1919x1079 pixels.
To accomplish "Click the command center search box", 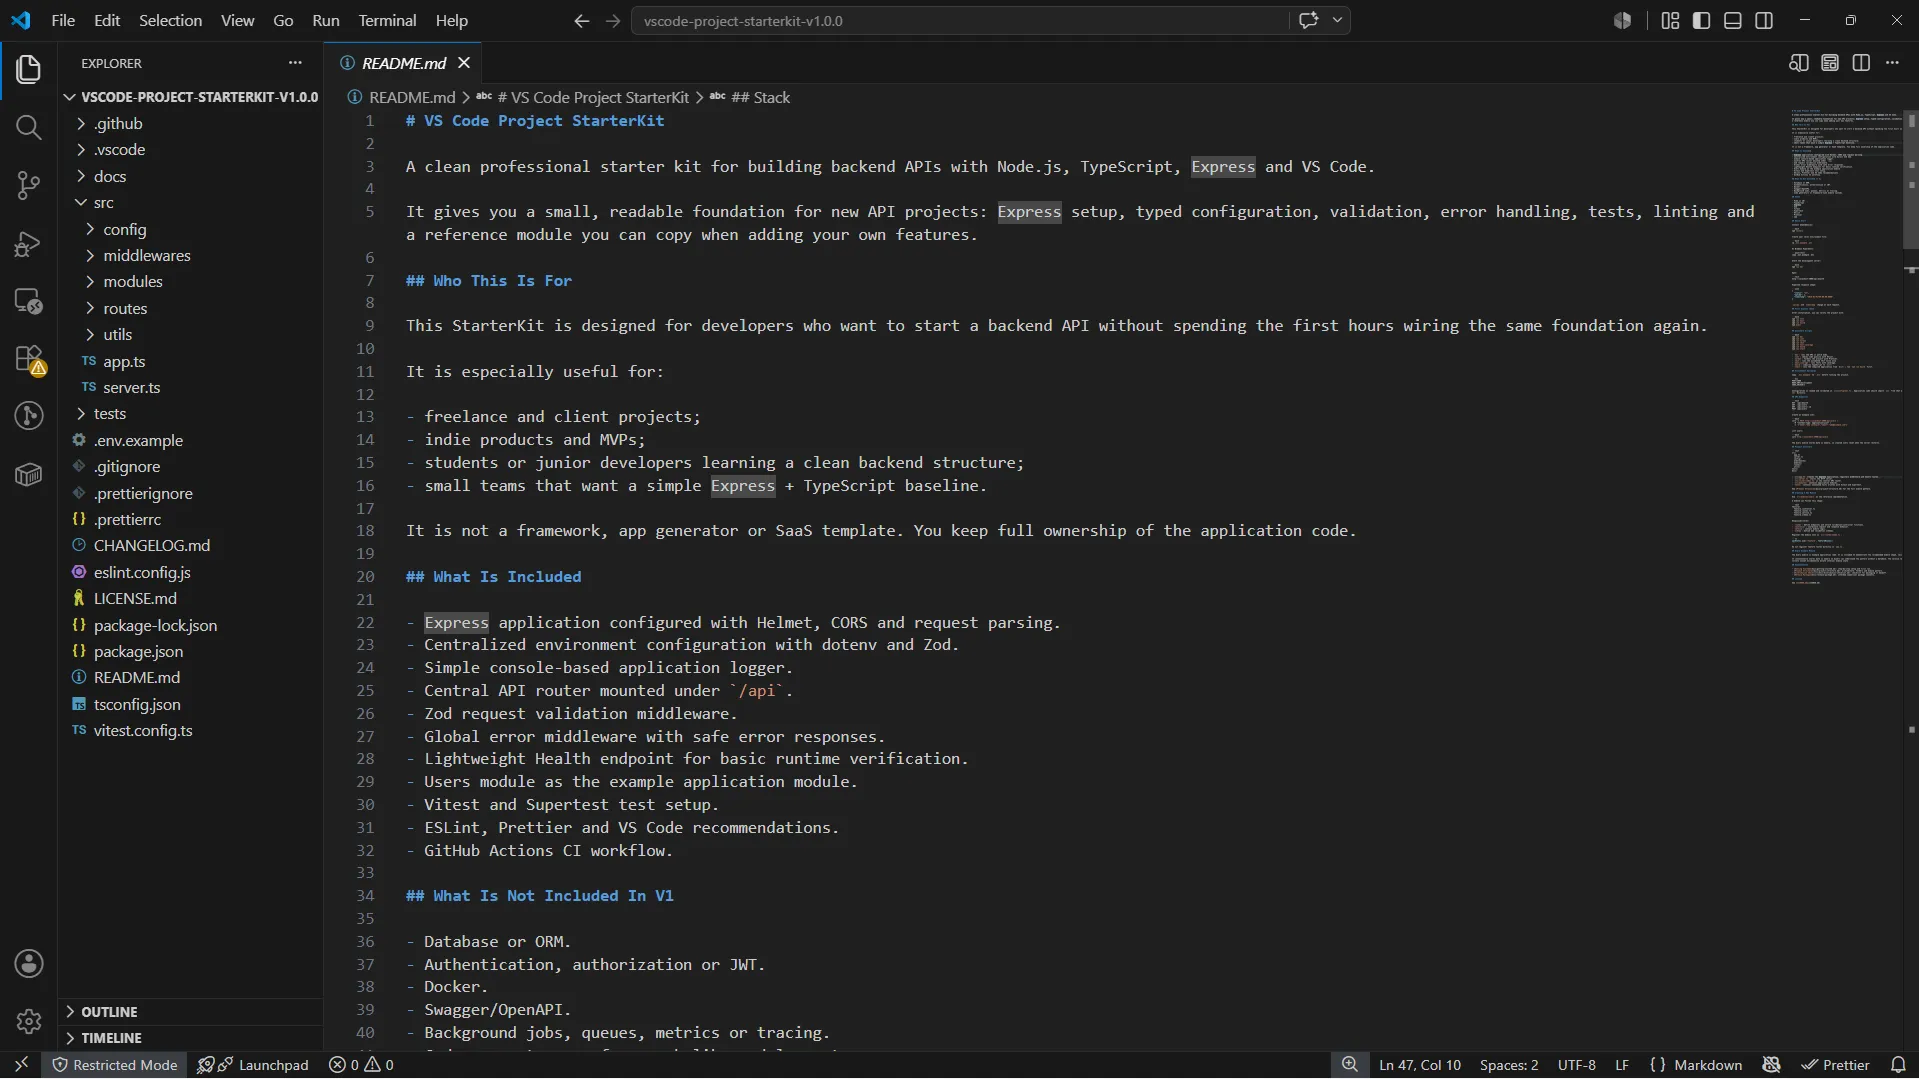I will 960,20.
